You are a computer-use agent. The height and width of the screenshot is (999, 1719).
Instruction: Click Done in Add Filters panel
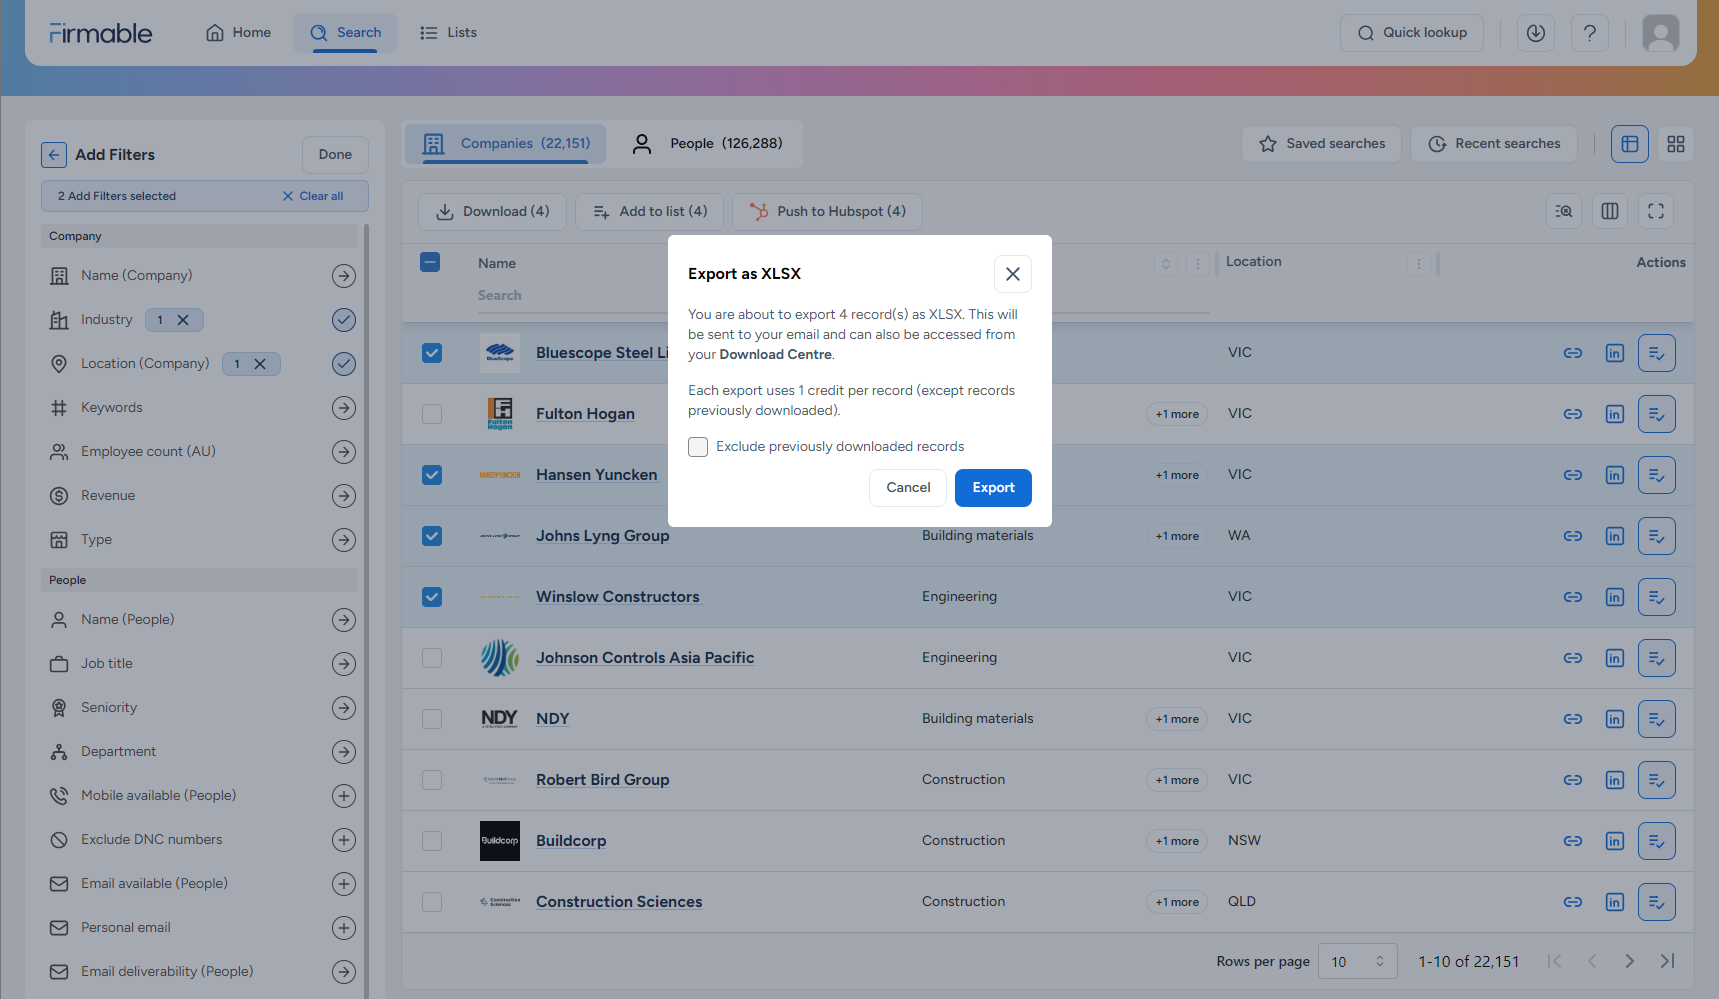coord(335,155)
